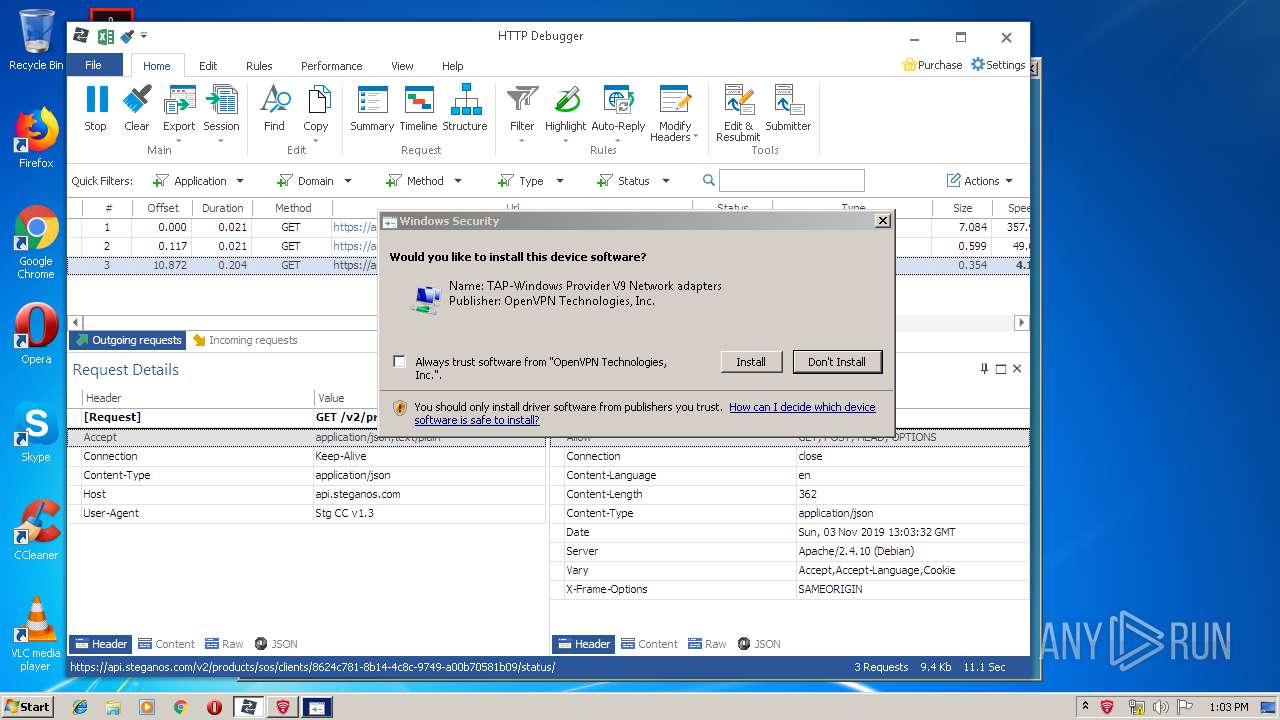Click the Install button

click(x=751, y=362)
